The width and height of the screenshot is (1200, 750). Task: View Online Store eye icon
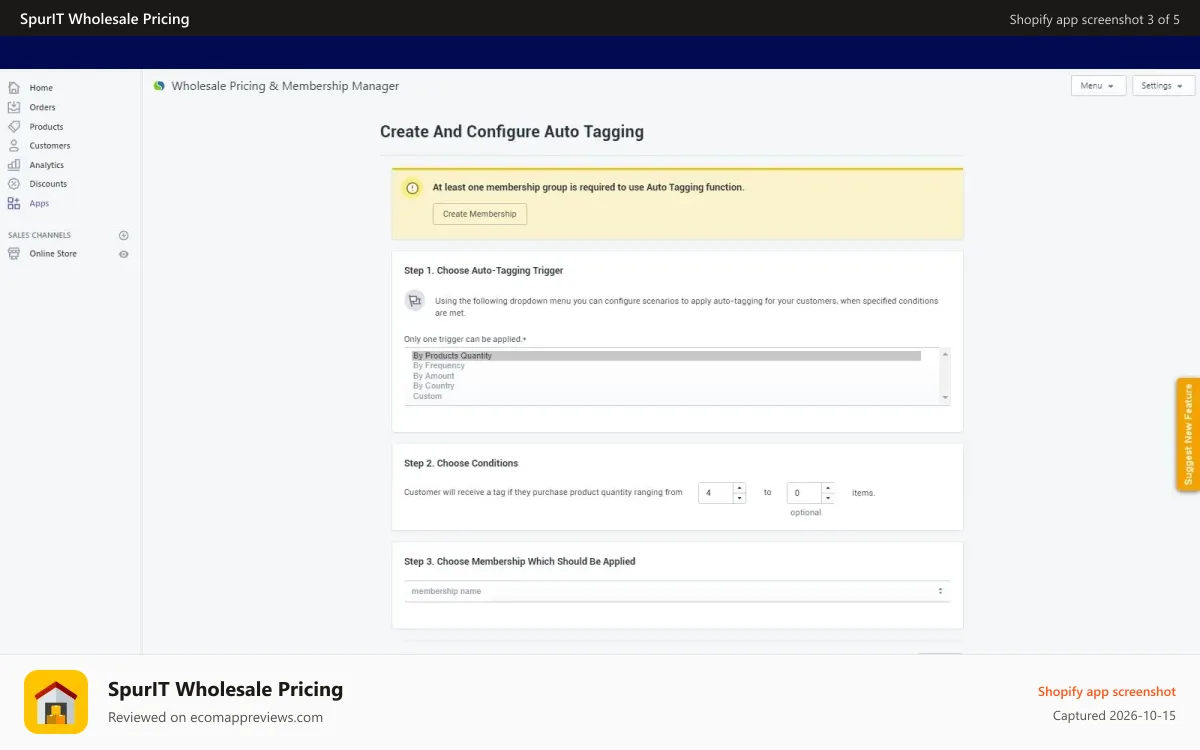point(124,254)
